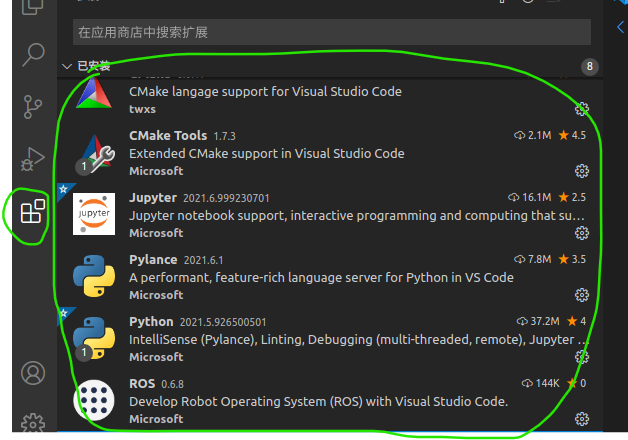Open manage gear for Pylance extension
The width and height of the screenshot is (628, 440).
[582, 295]
